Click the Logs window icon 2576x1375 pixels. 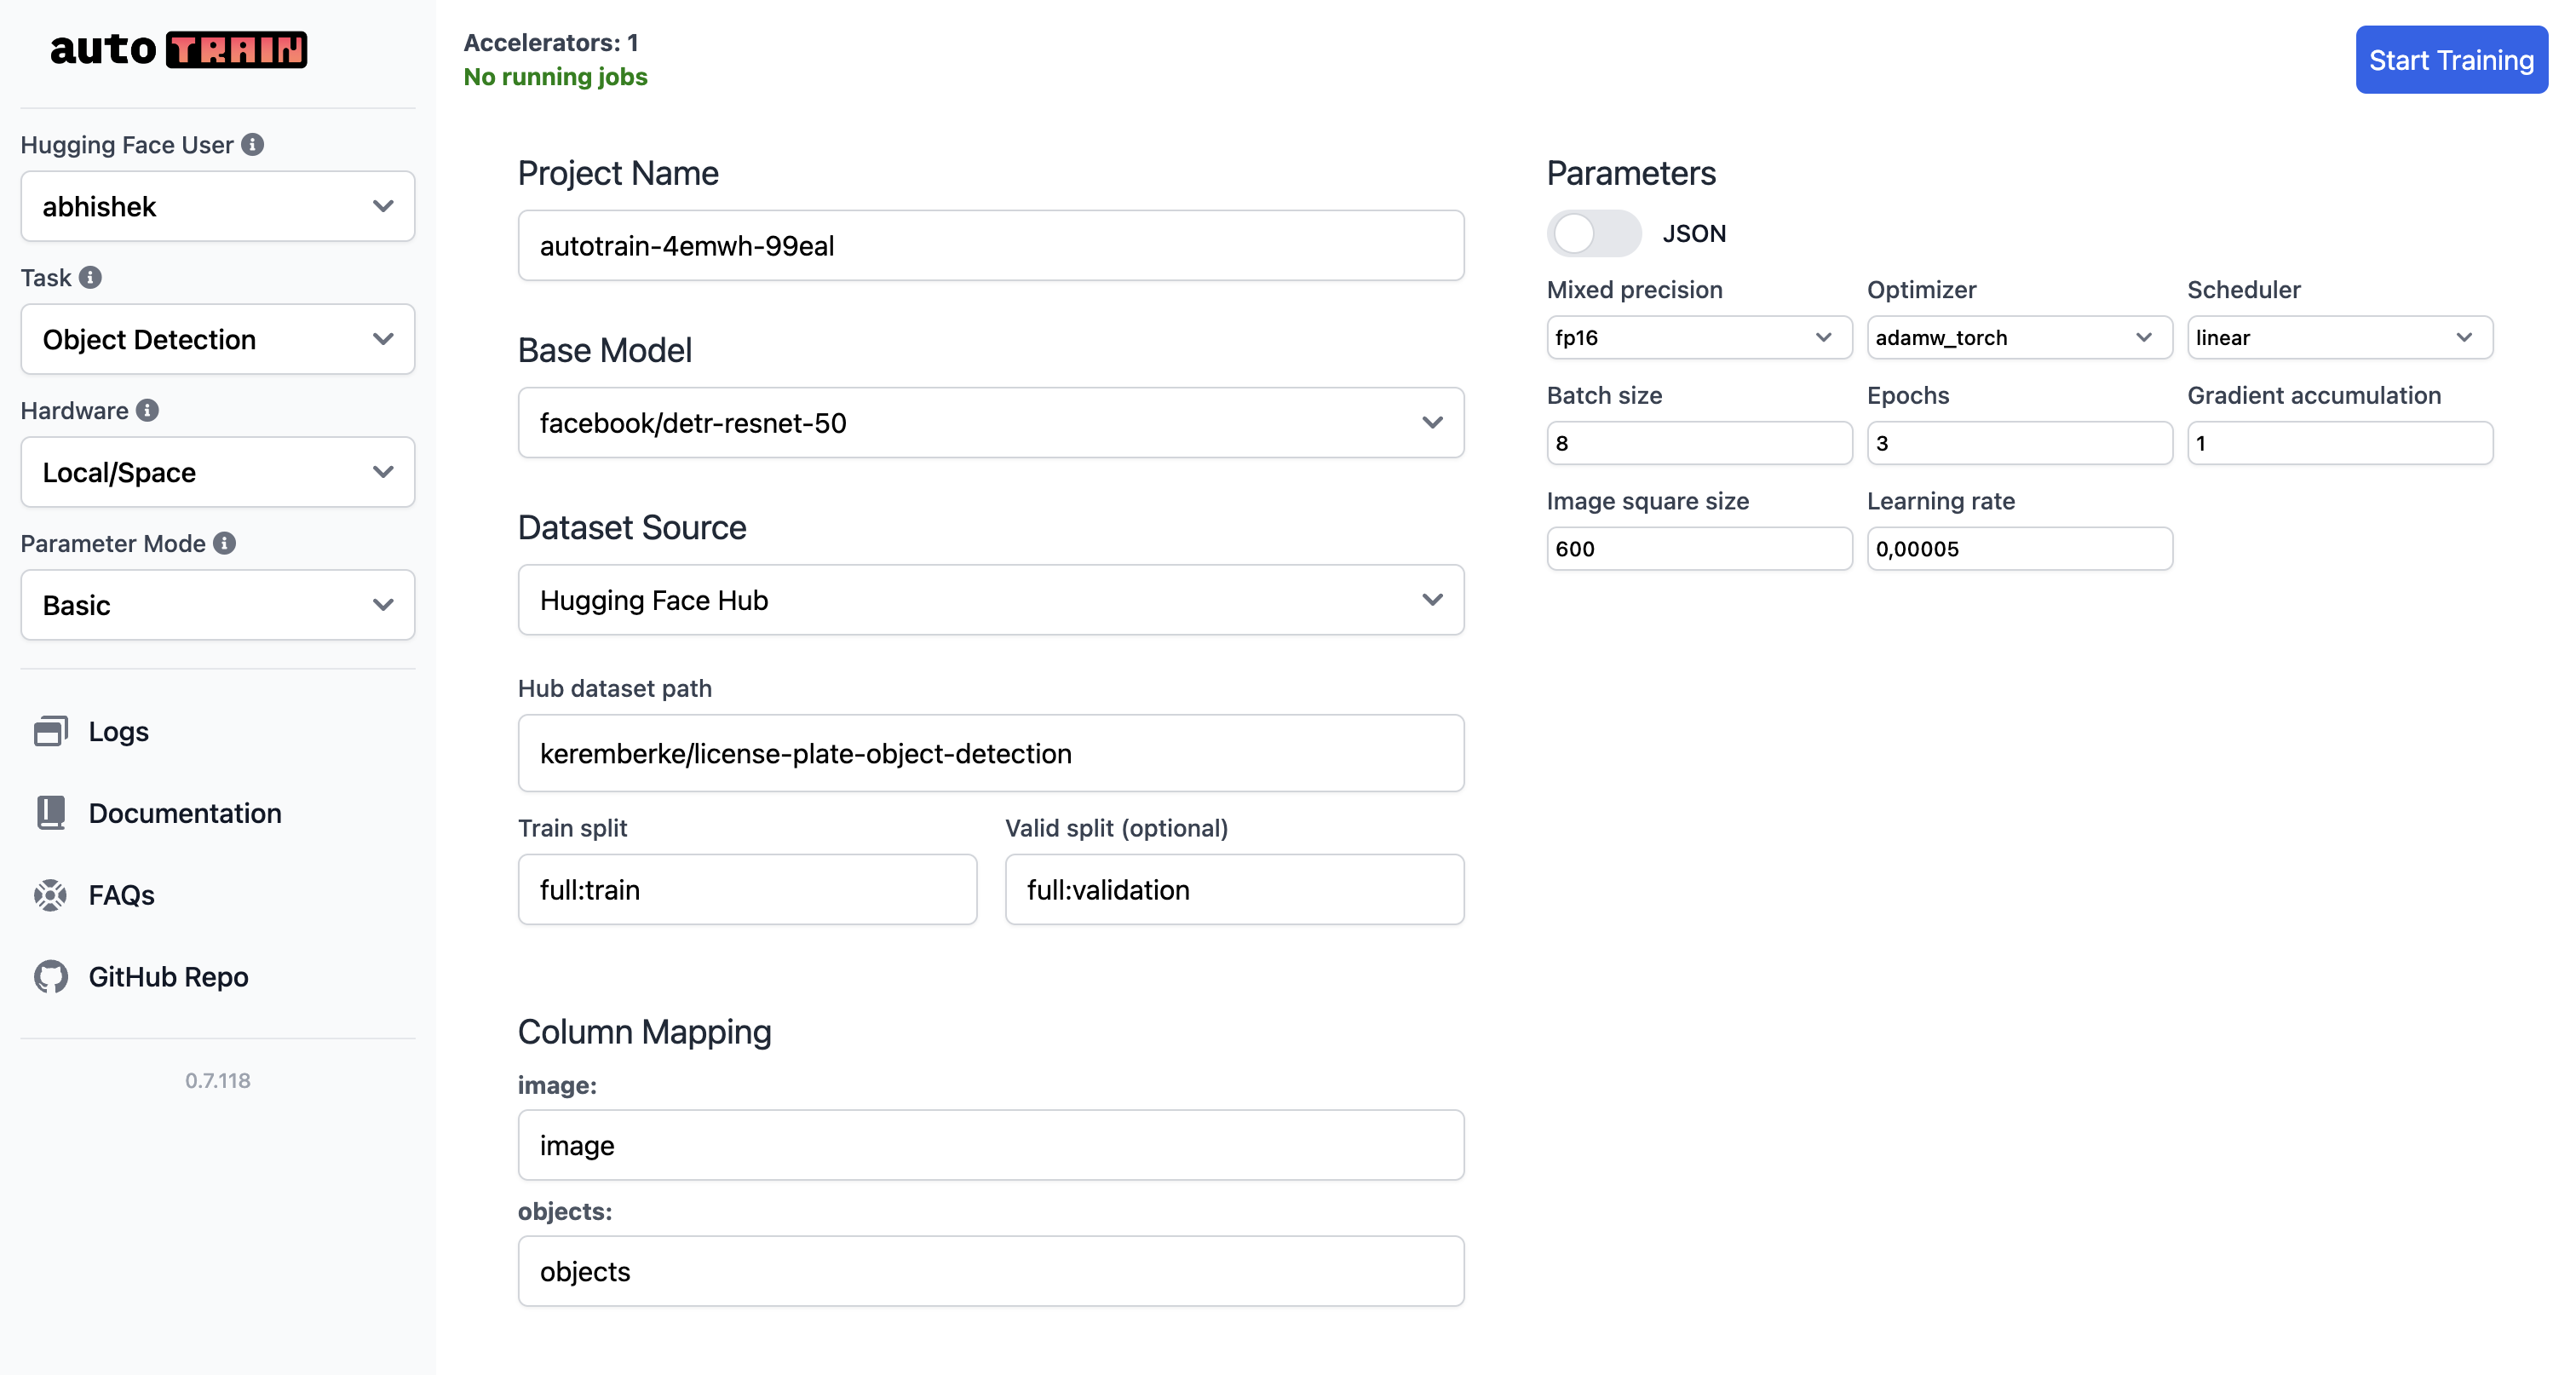coord(50,731)
